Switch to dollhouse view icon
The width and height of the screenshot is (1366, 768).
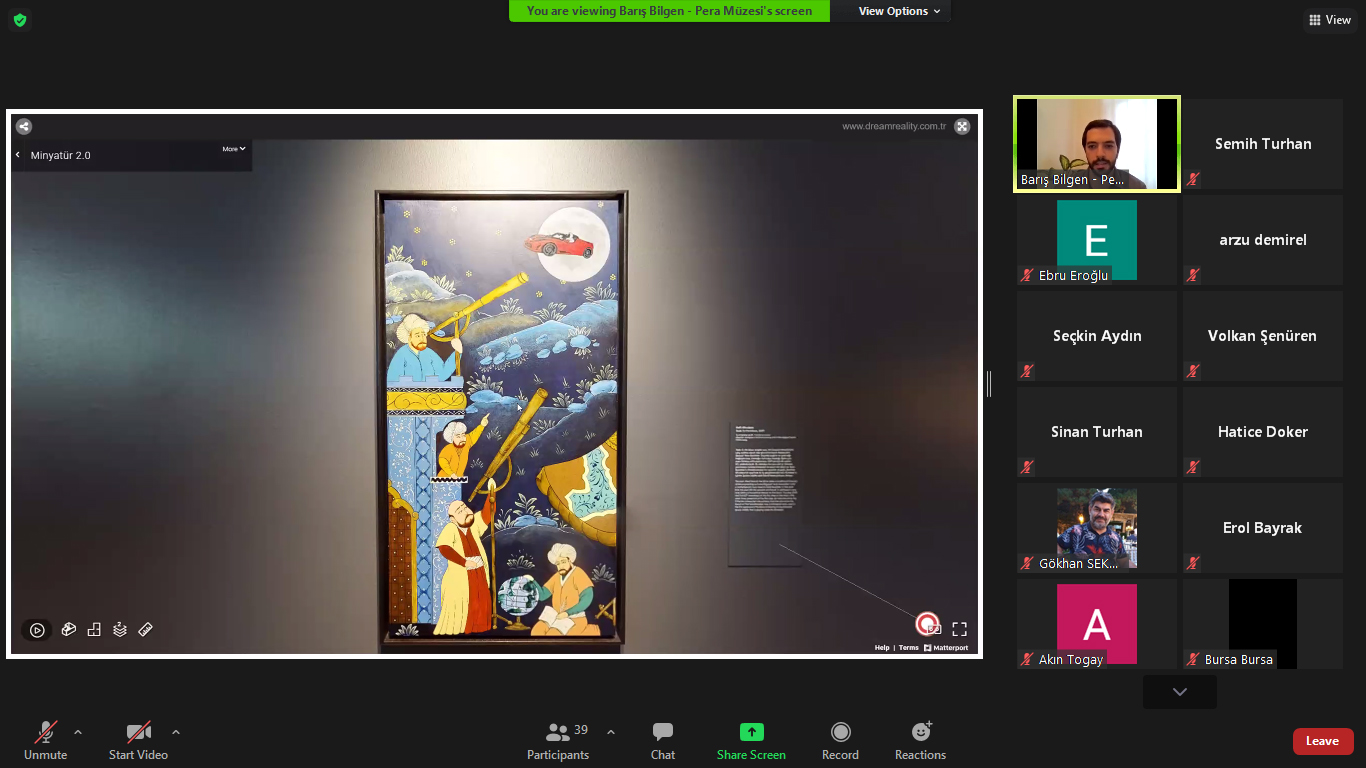[68, 630]
